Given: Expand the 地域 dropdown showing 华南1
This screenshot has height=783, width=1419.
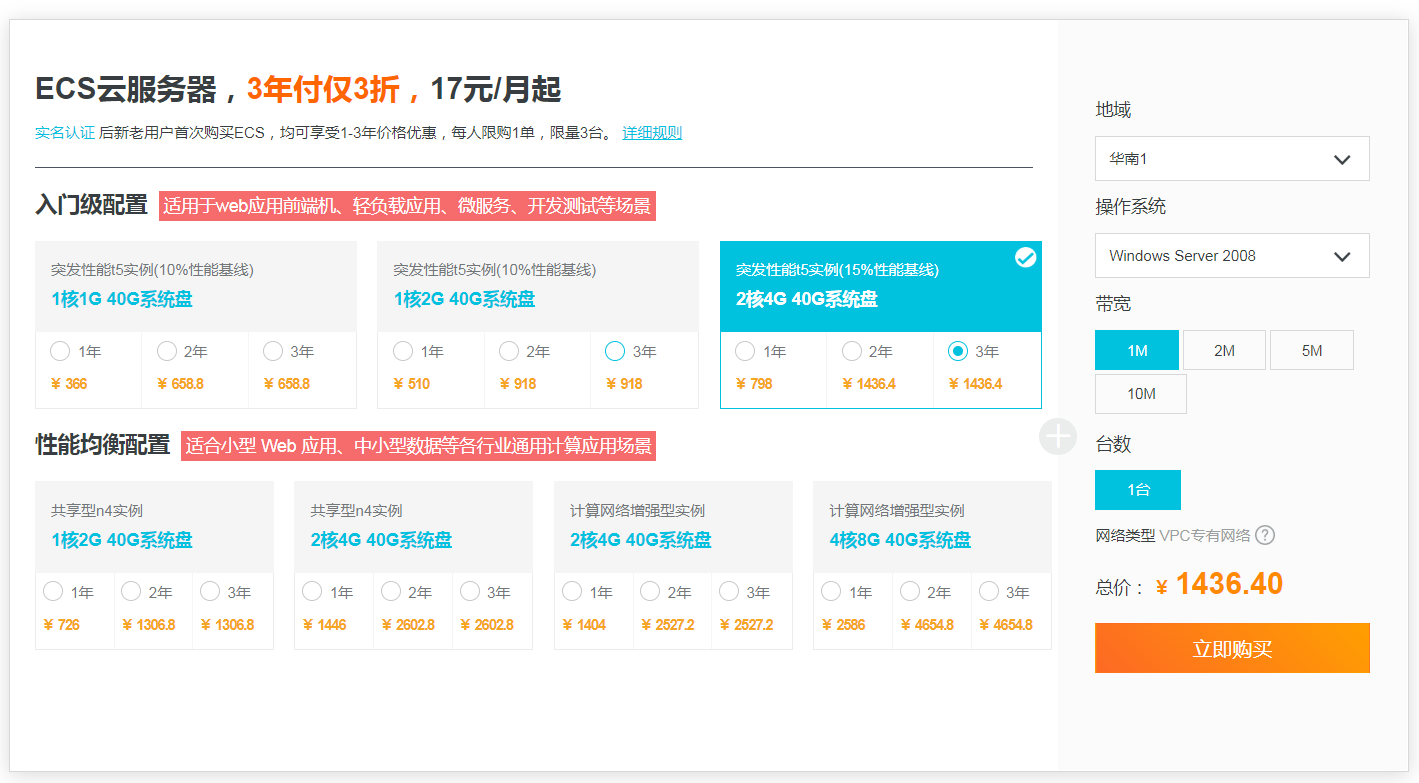Looking at the screenshot, I should [x=1231, y=159].
